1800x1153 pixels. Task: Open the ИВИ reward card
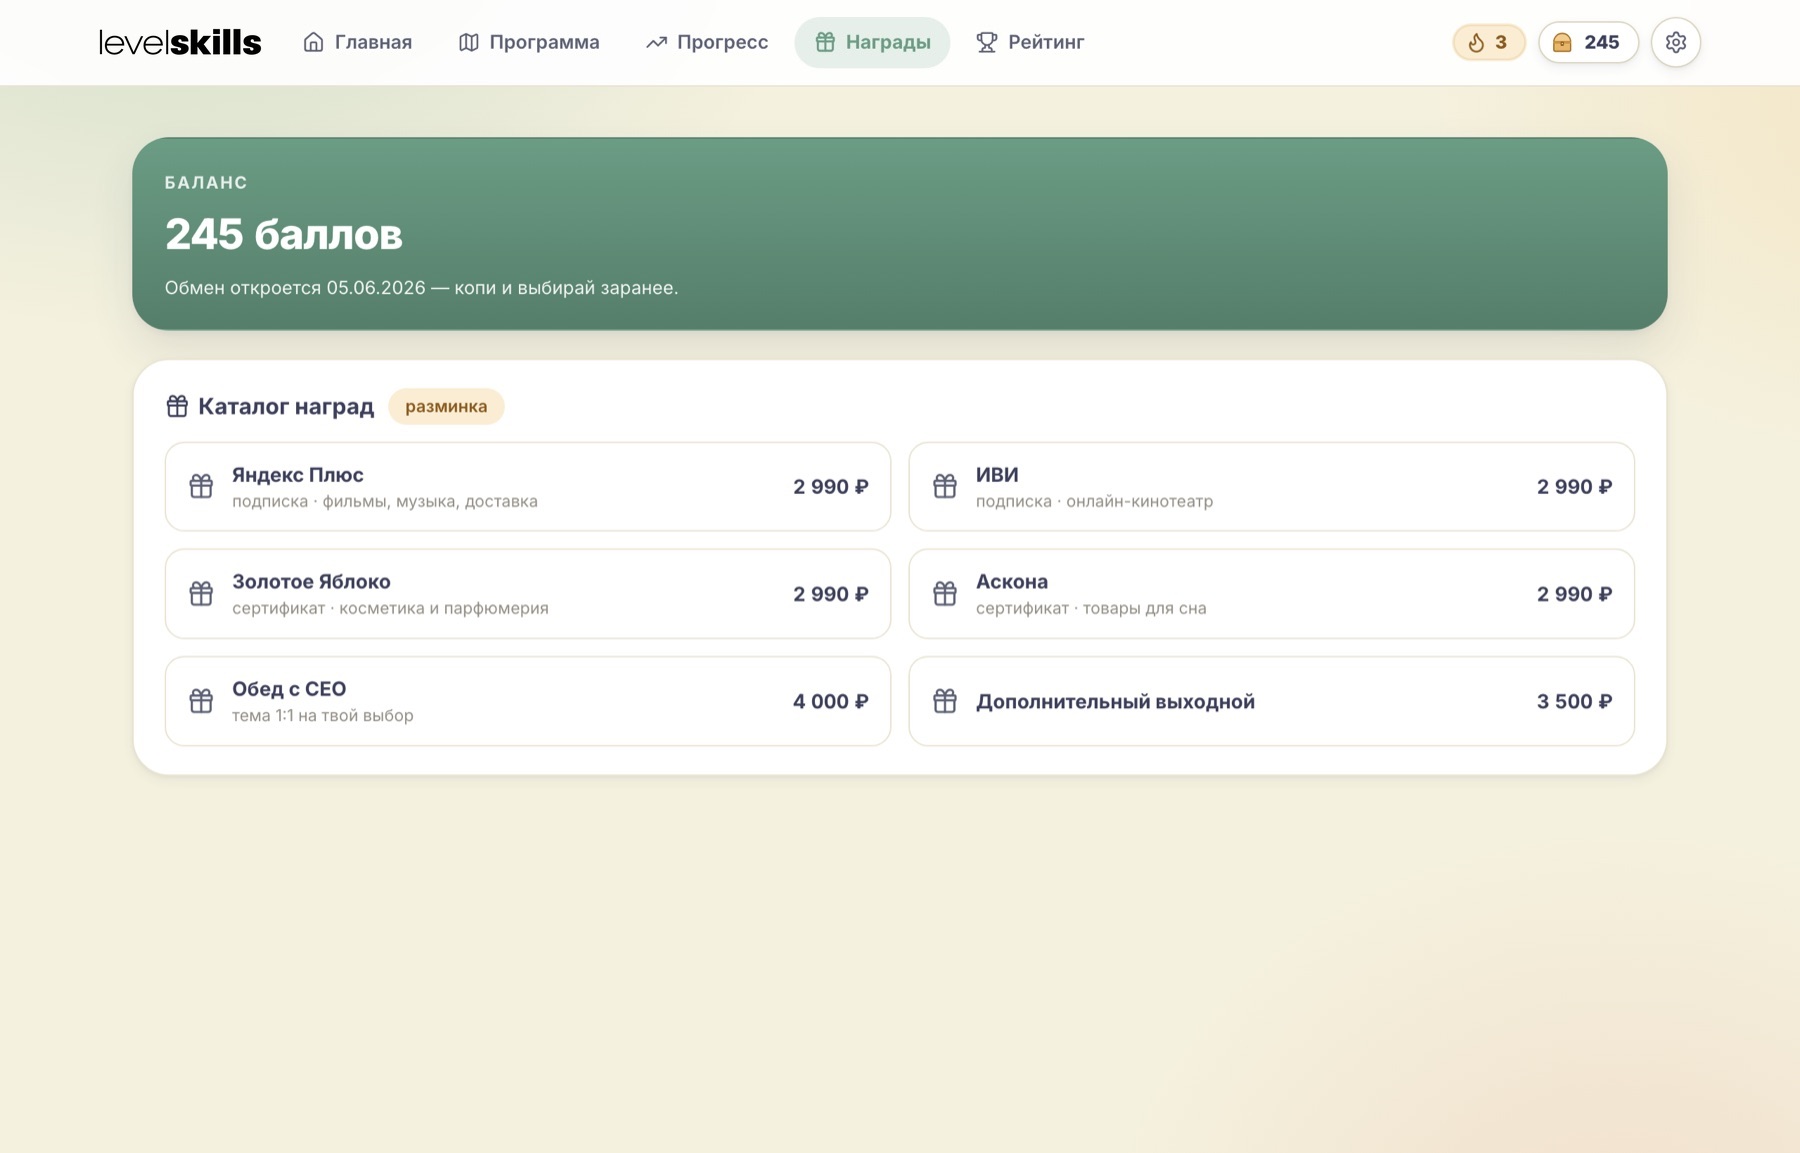pos(1271,487)
